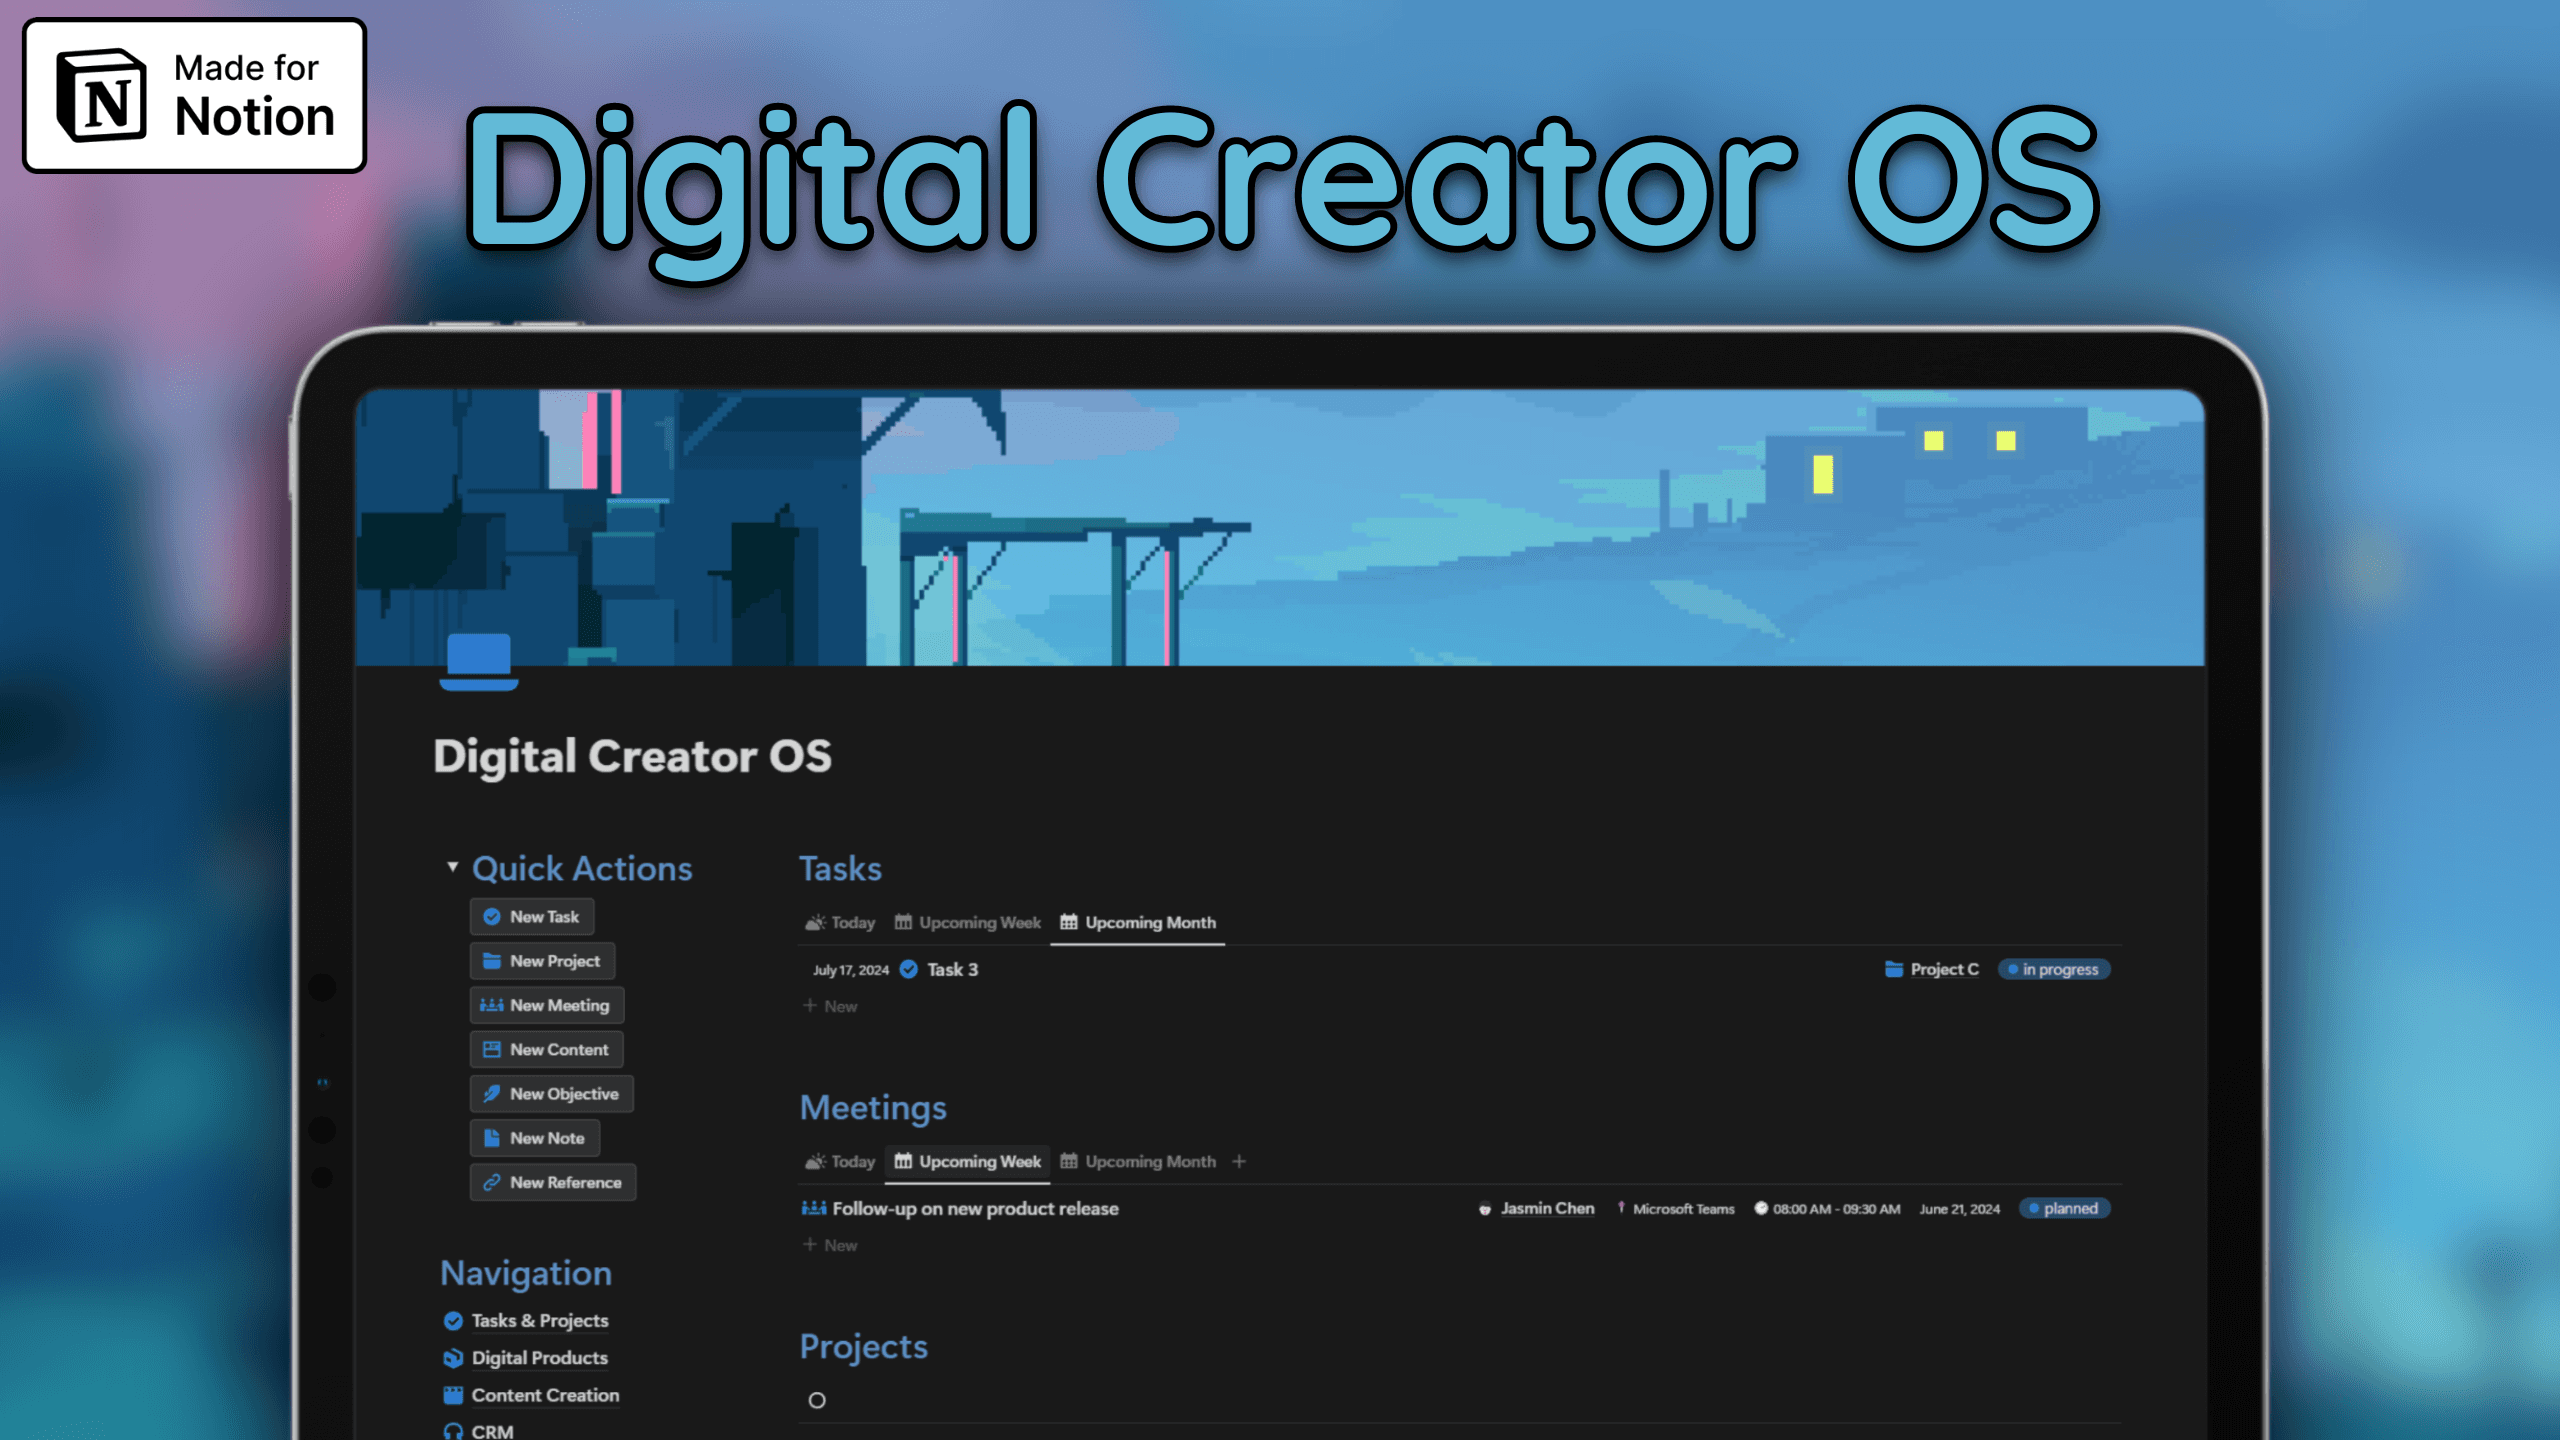Click the Navigation heading
2560x1440 pixels.
click(x=526, y=1273)
